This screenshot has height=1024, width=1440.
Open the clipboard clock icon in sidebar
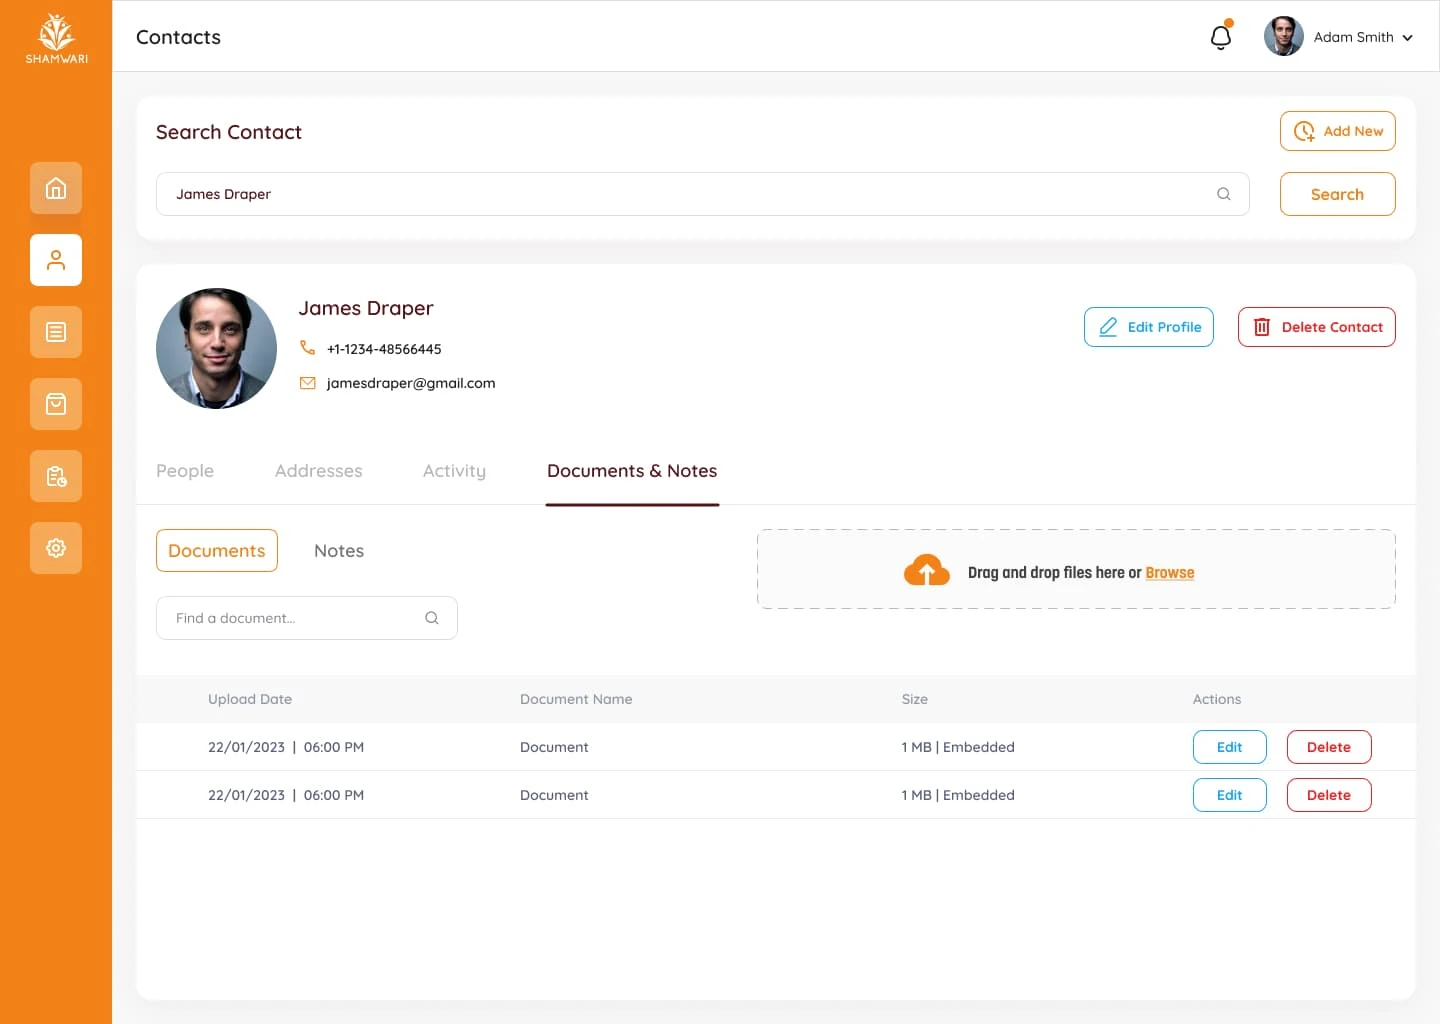(56, 476)
